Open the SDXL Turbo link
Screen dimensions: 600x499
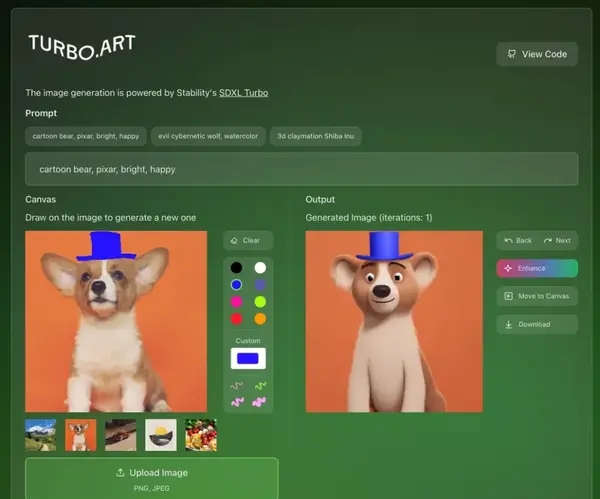point(243,93)
